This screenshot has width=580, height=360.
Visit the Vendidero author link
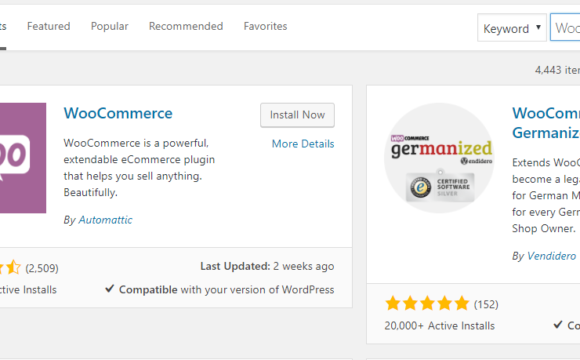click(551, 256)
